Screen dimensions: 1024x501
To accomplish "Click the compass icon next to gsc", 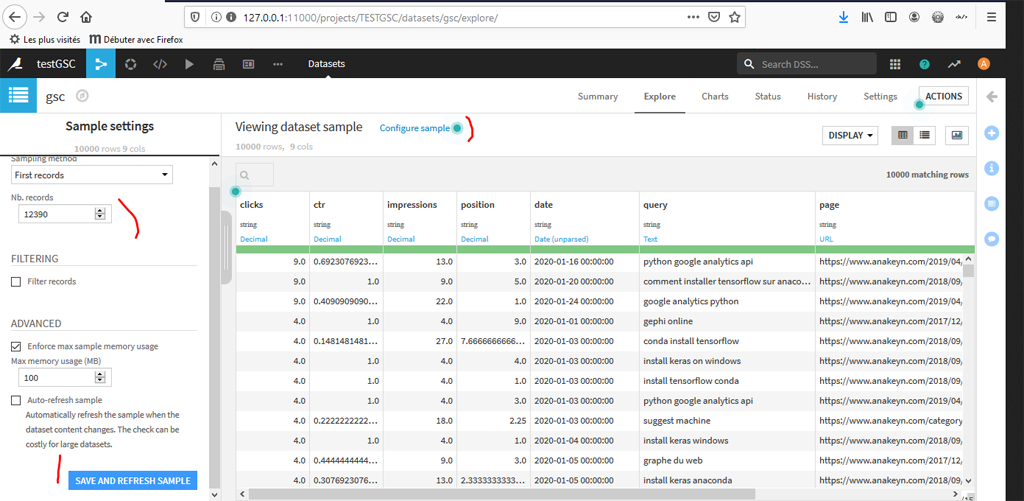I will coord(82,96).
